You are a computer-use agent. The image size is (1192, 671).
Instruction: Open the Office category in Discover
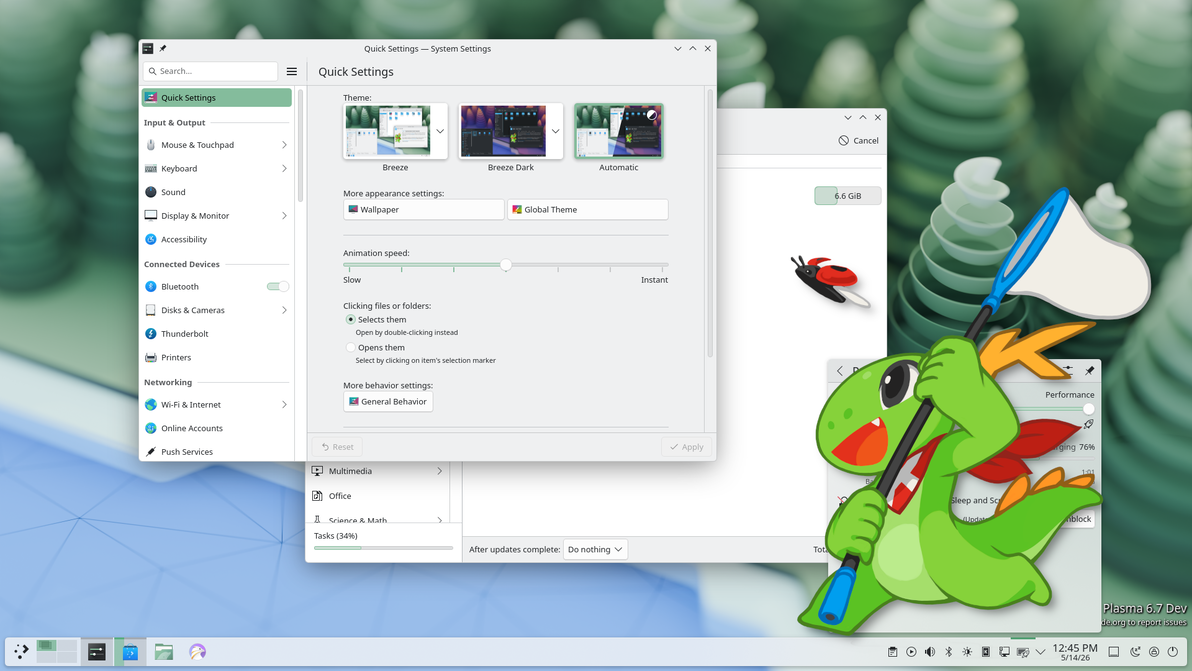pyautogui.click(x=378, y=495)
